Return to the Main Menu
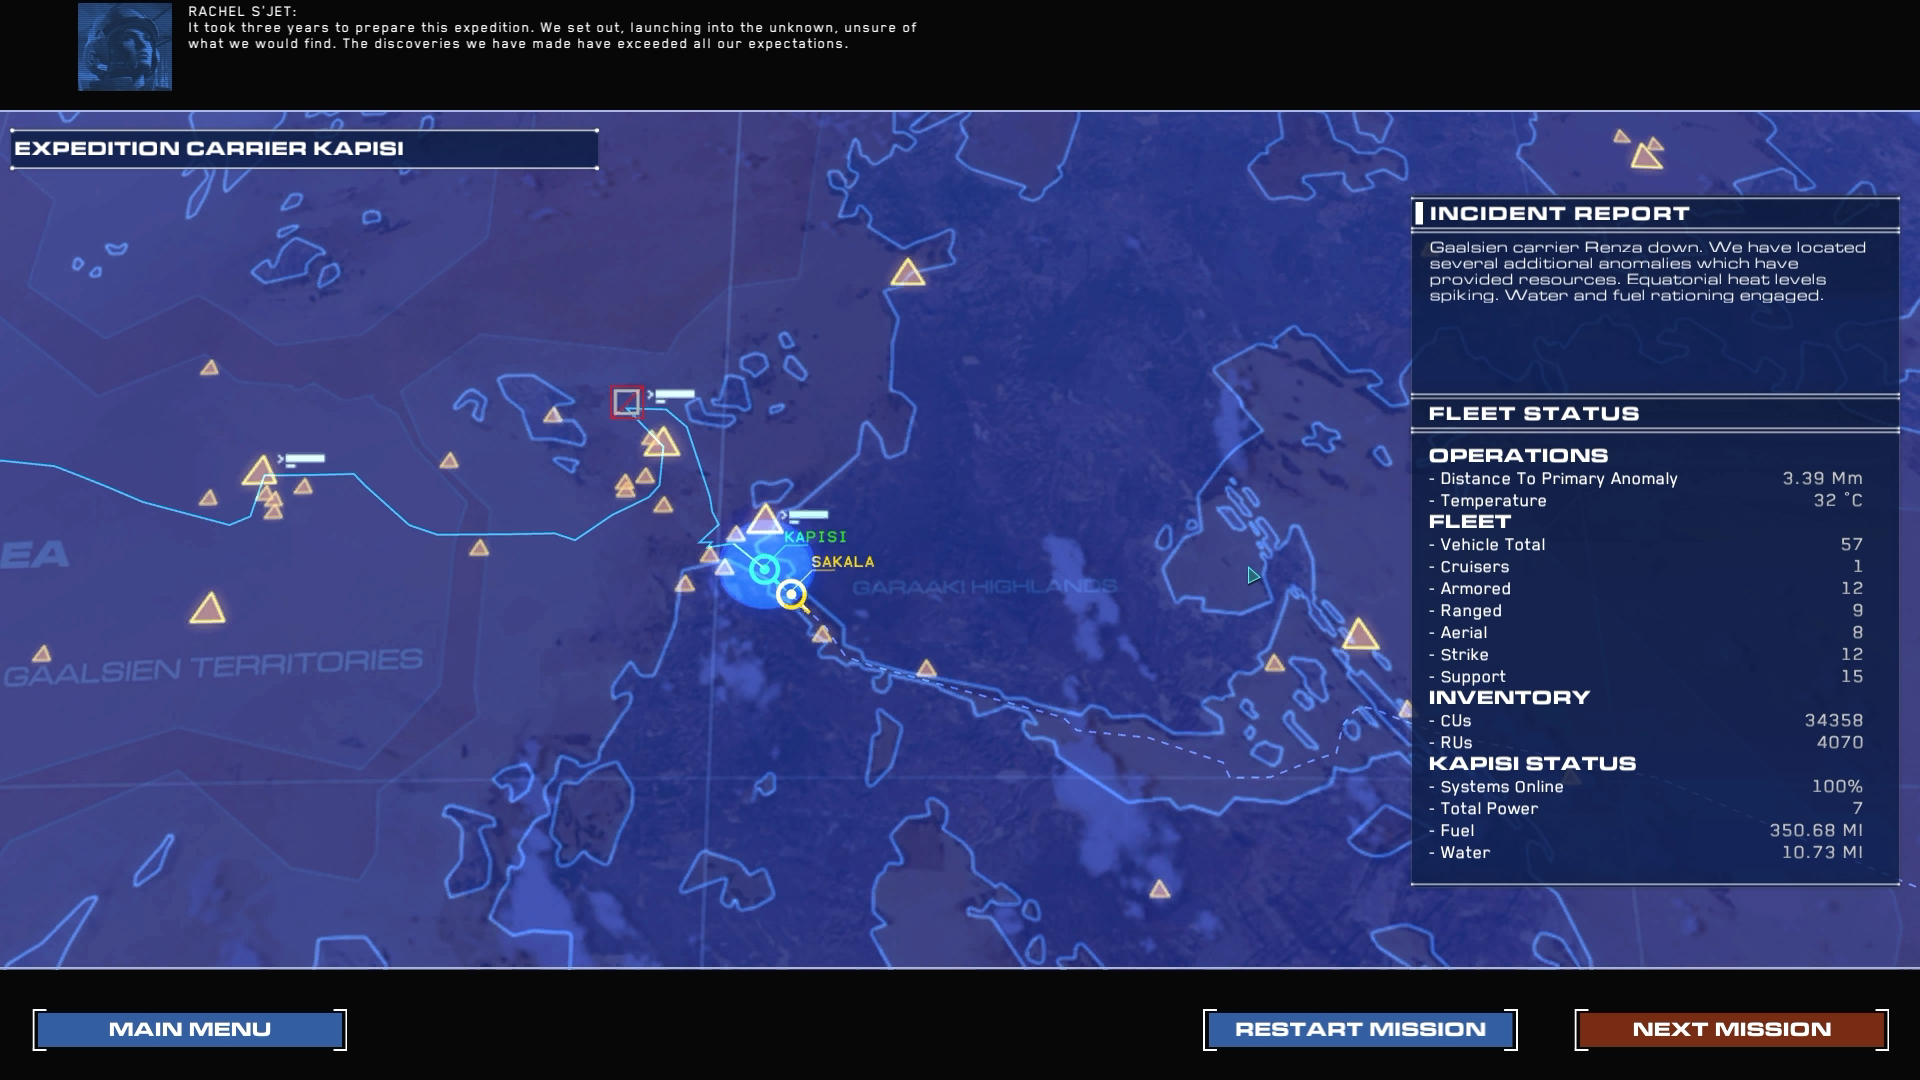Screen dimensions: 1920x1080 coord(190,1029)
